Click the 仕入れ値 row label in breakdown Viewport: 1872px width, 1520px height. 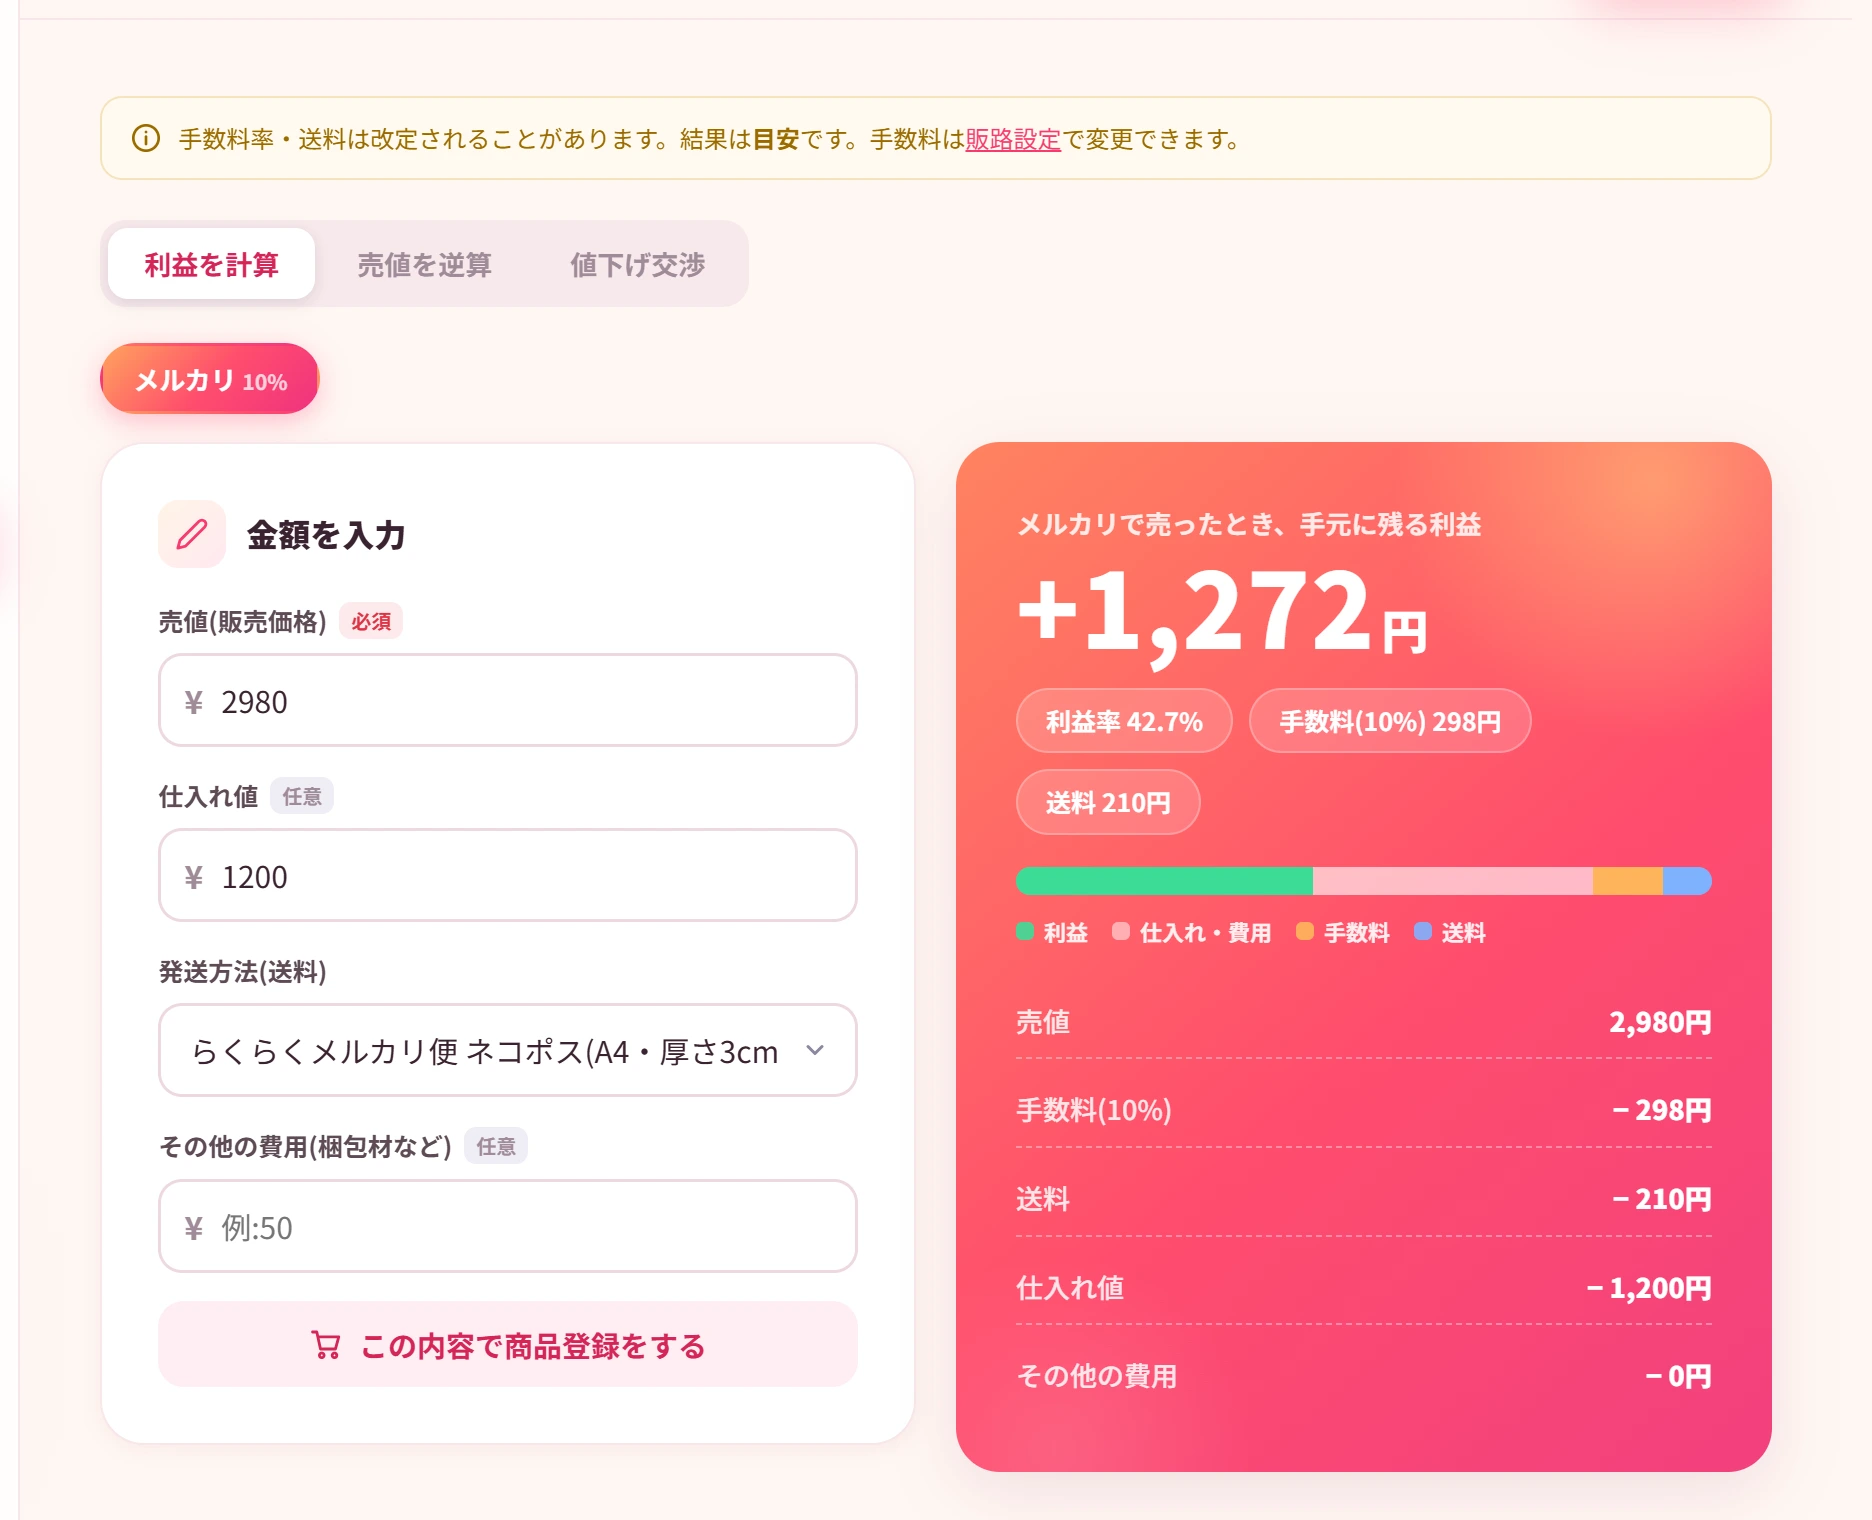click(x=1070, y=1288)
